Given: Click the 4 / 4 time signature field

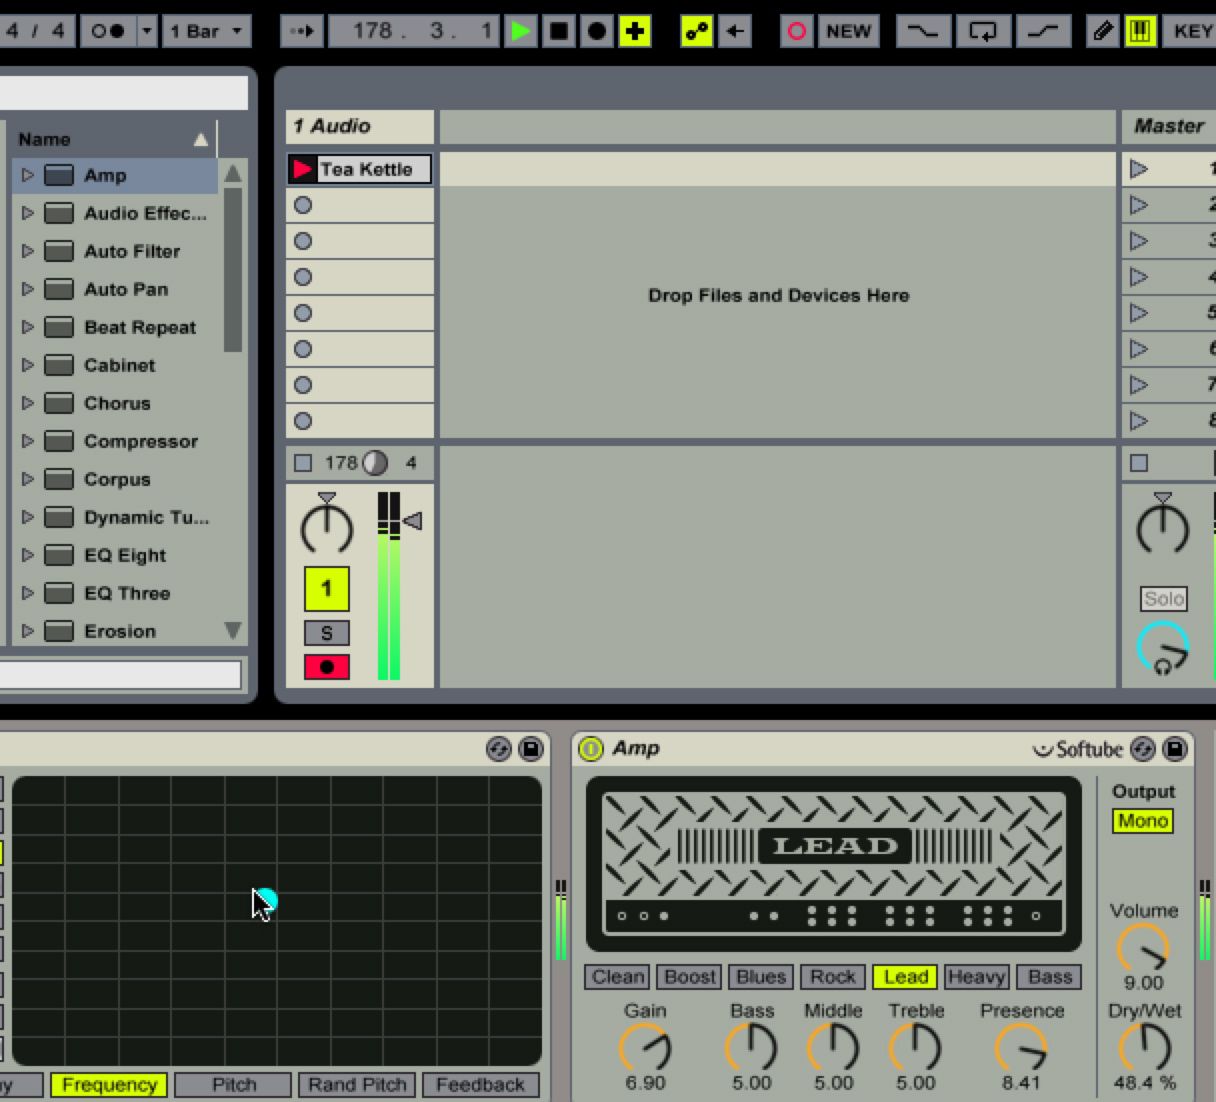Looking at the screenshot, I should [x=36, y=31].
